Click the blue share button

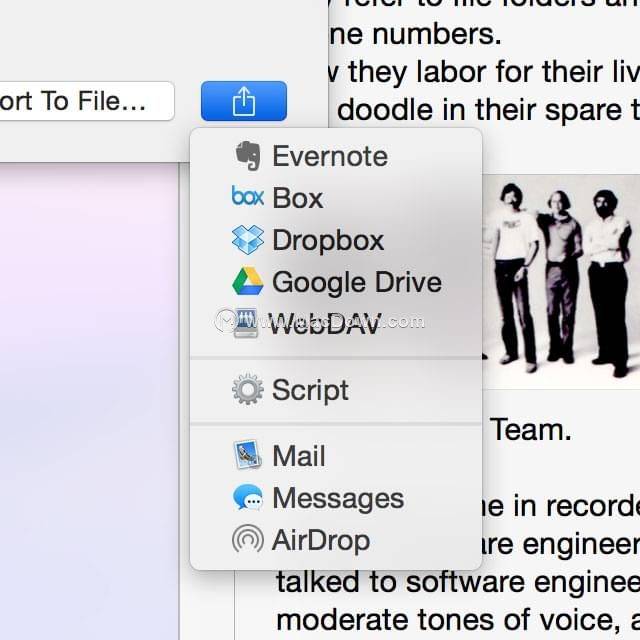pos(243,101)
